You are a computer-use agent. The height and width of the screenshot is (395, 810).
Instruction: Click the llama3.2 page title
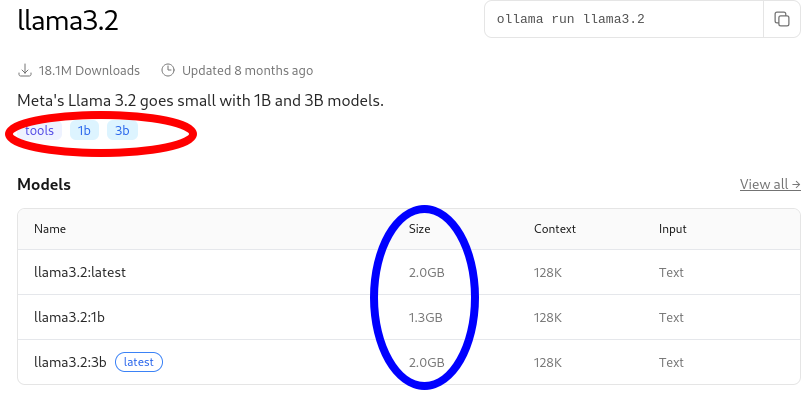tap(68, 20)
